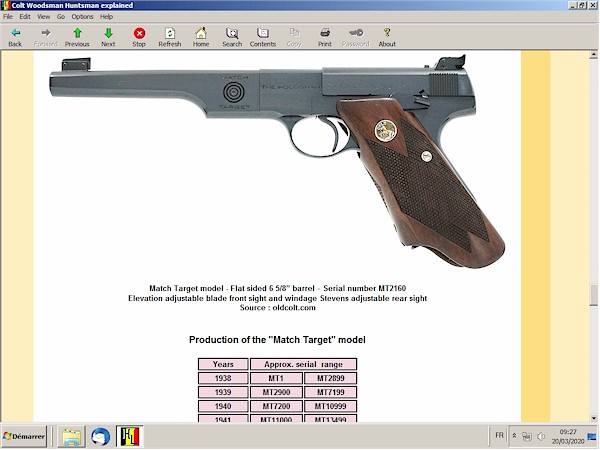Image resolution: width=600 pixels, height=450 pixels.
Task: Select the 1938 table cell
Action: pos(223,378)
